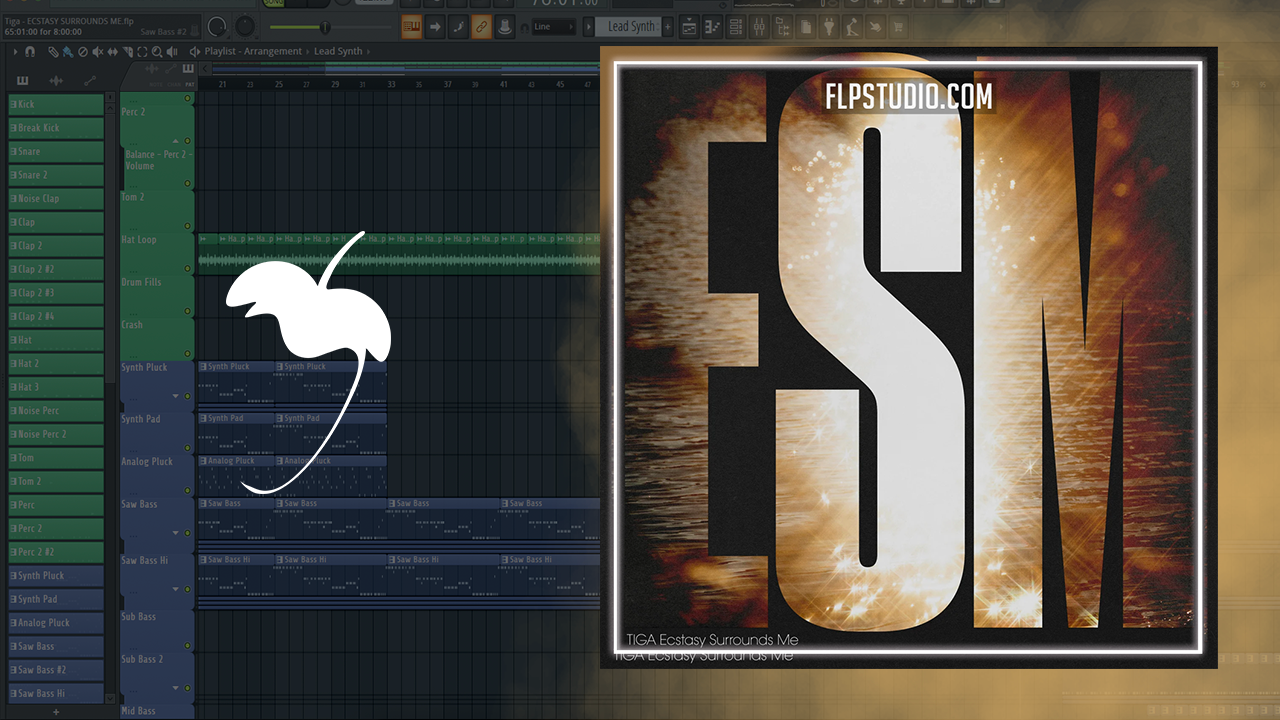Click the Lead Synth breadcrumb in playlist title

[x=338, y=51]
